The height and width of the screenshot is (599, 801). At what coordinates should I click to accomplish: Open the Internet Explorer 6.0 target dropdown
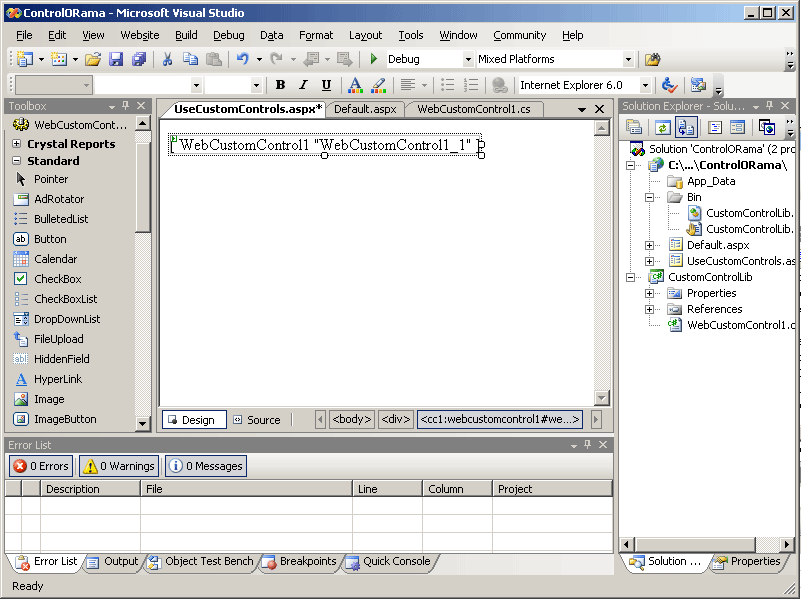tap(645, 86)
